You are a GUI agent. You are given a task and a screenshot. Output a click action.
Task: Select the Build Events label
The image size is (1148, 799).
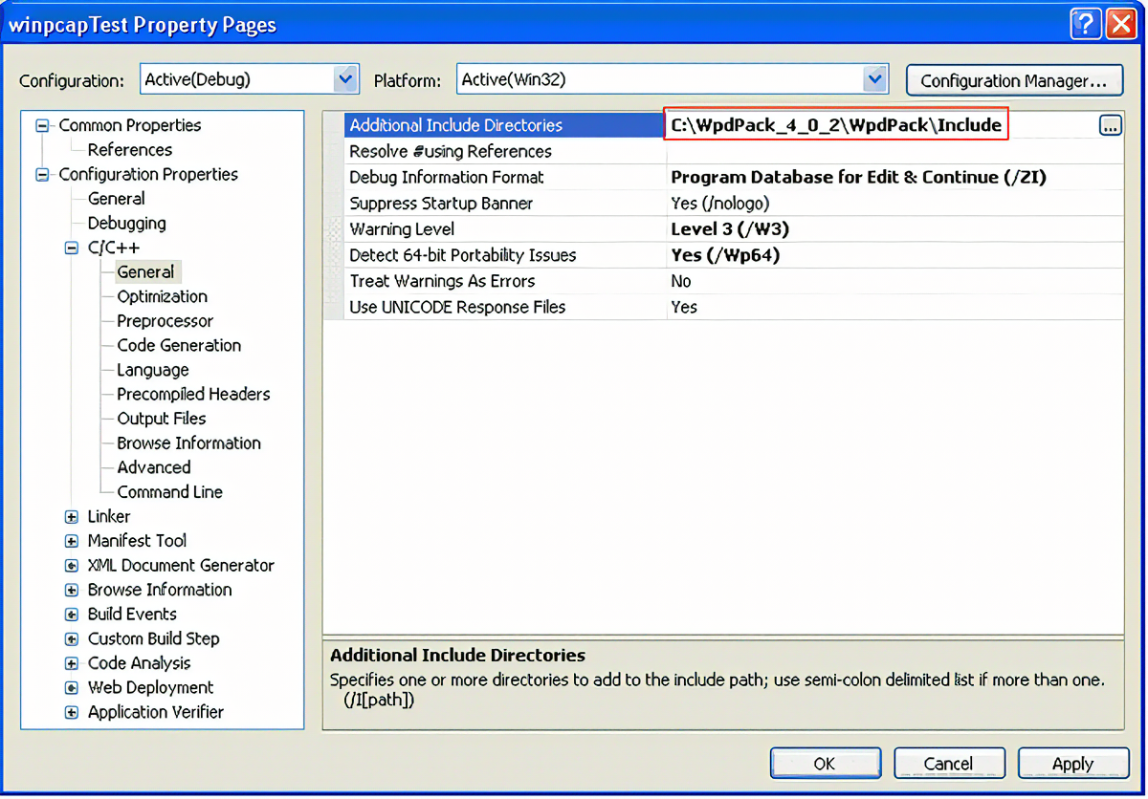132,614
